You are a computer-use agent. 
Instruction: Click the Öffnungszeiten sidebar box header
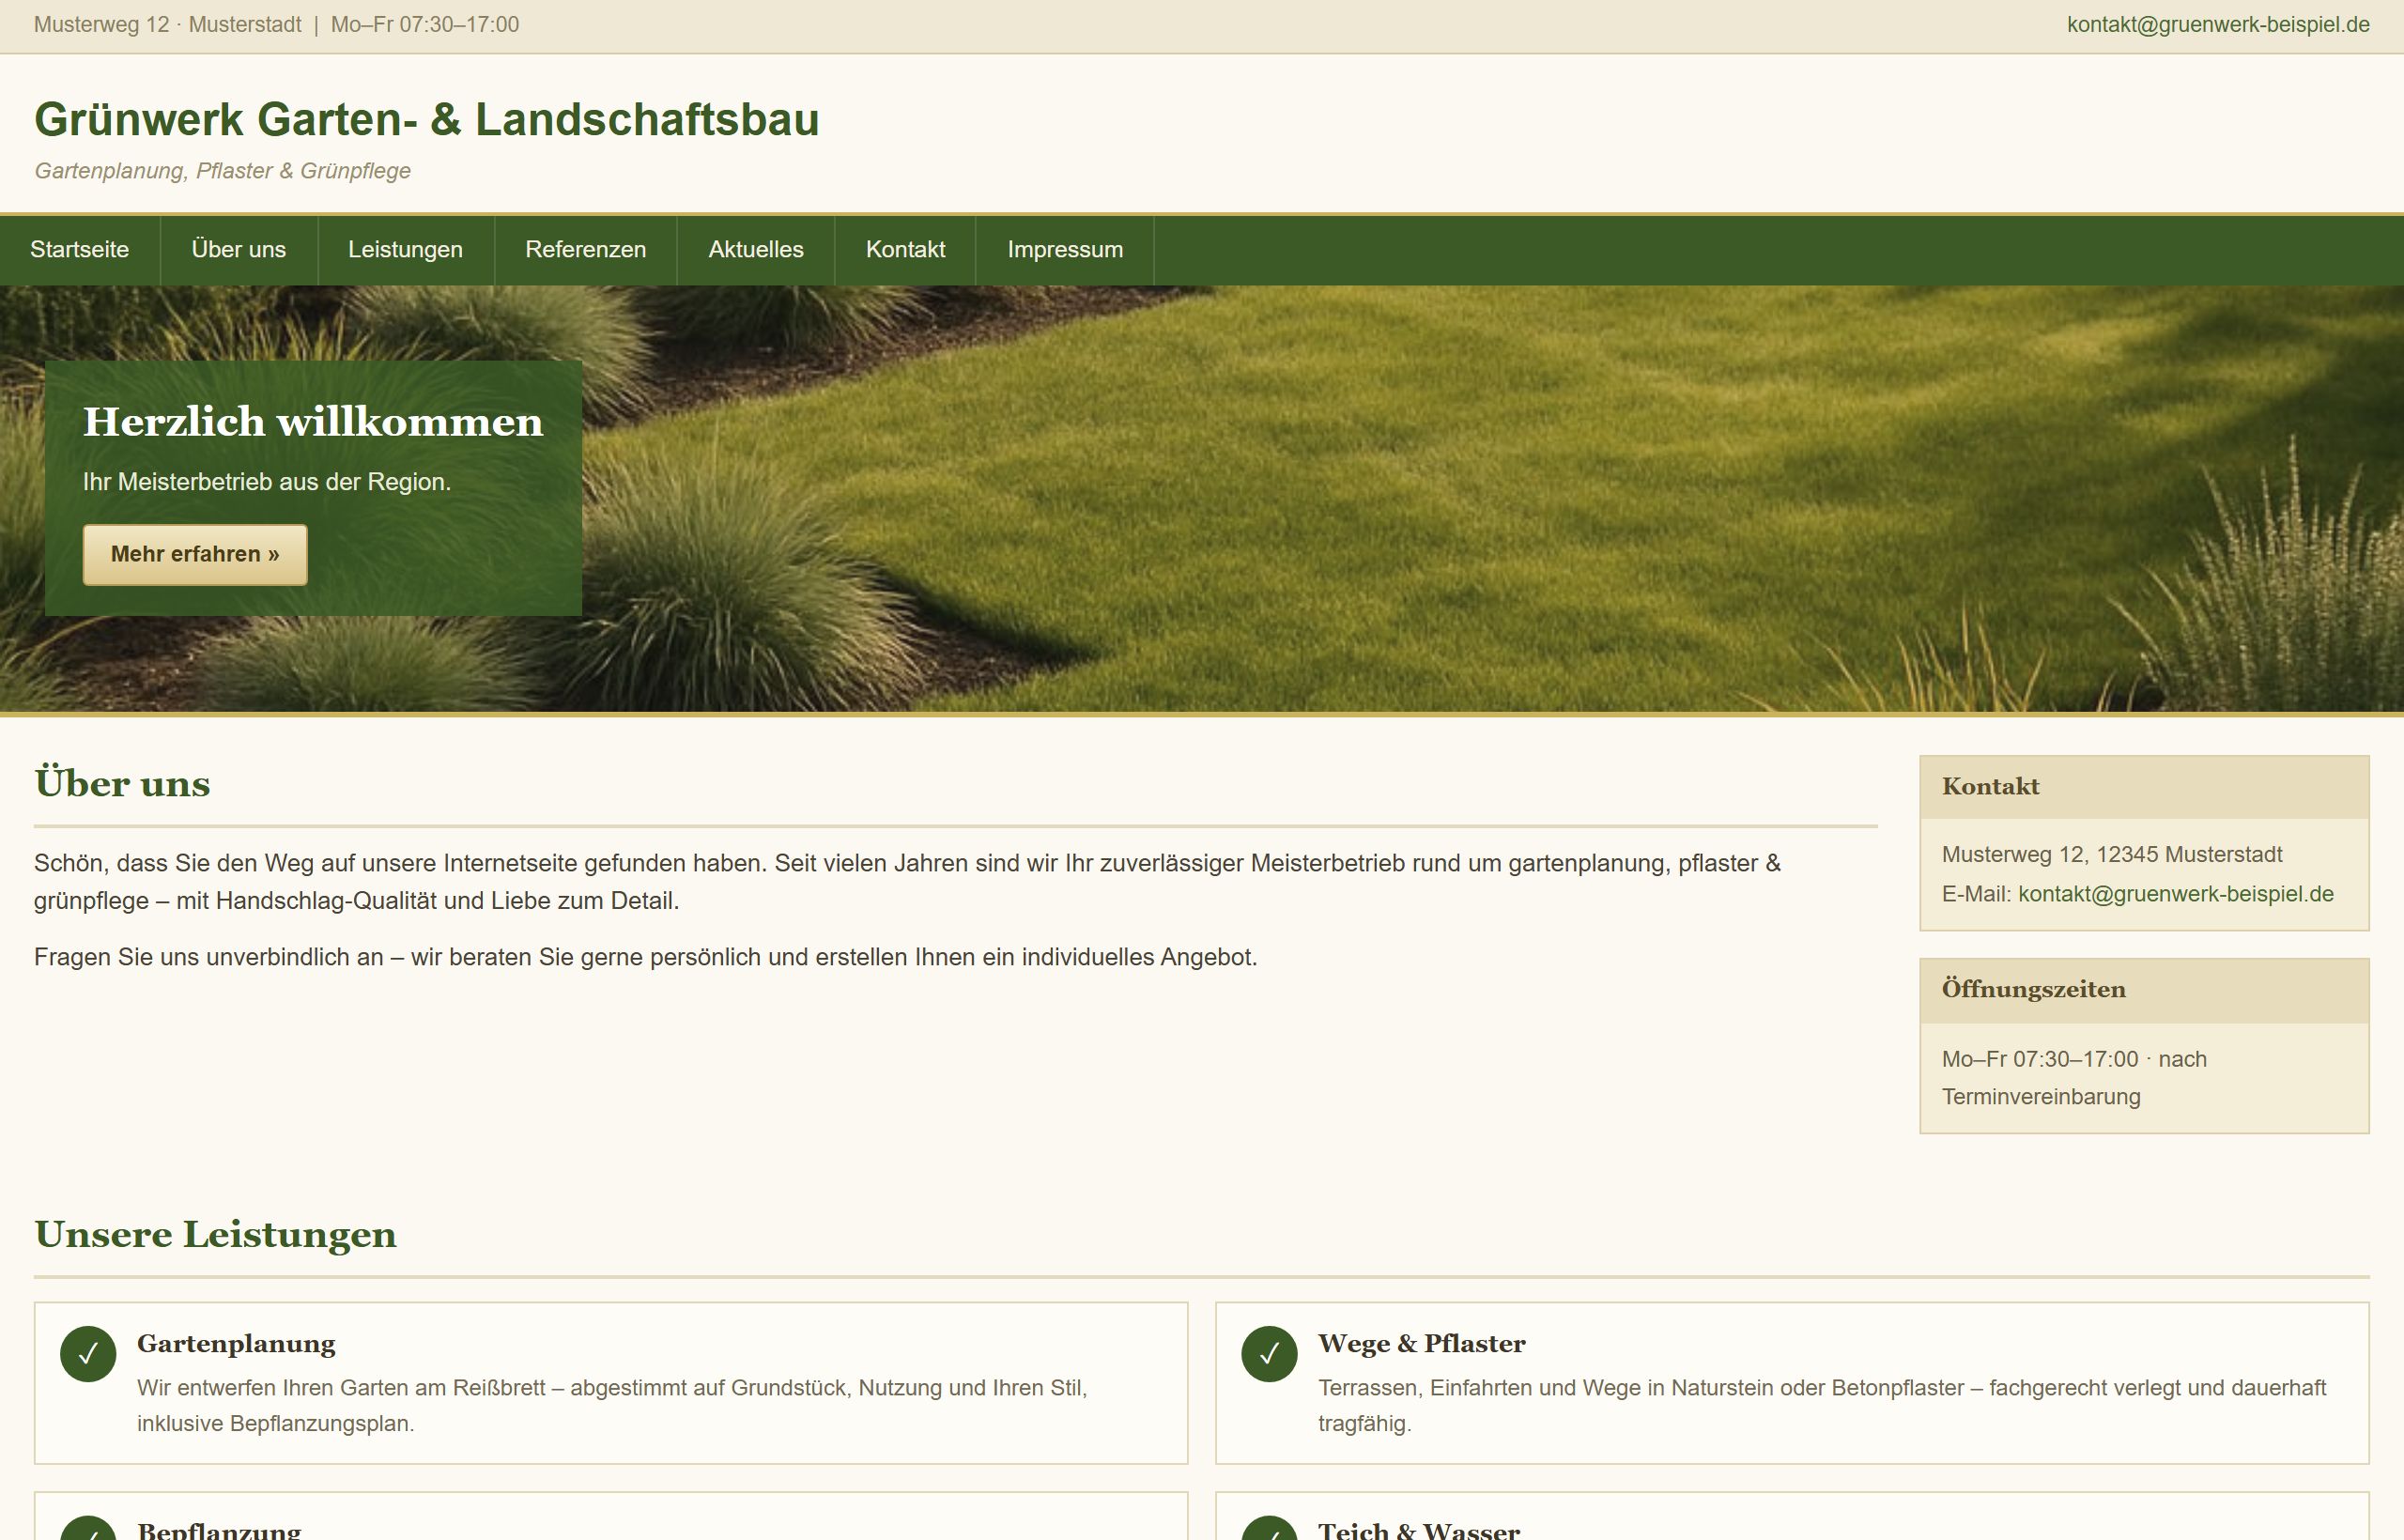coord(2144,990)
